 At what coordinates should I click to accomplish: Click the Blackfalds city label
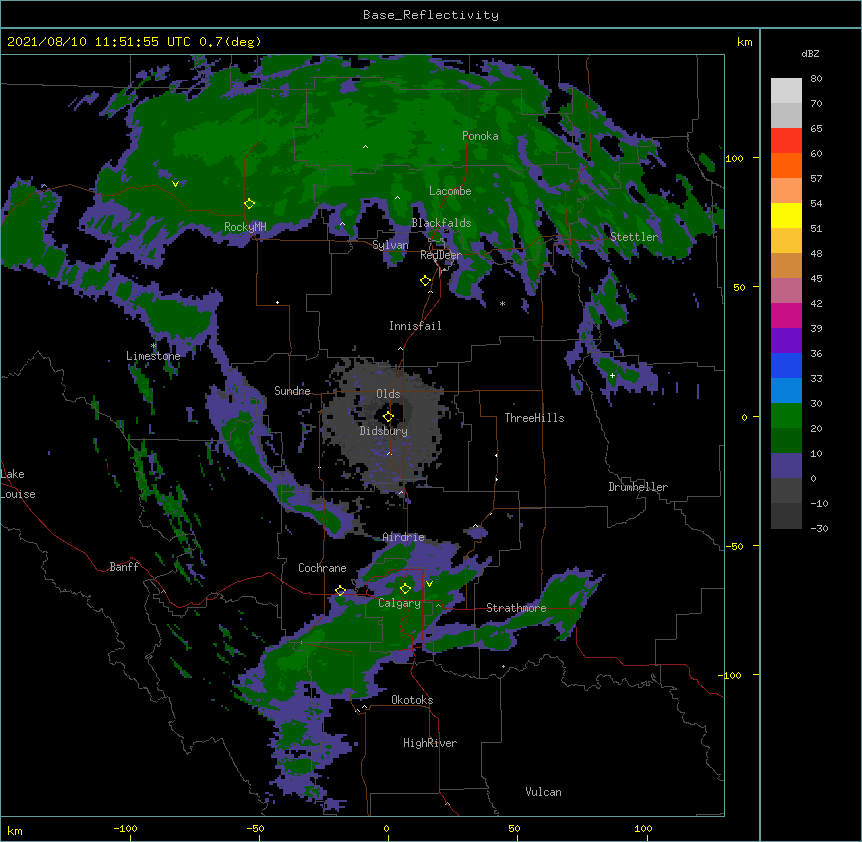[x=441, y=223]
